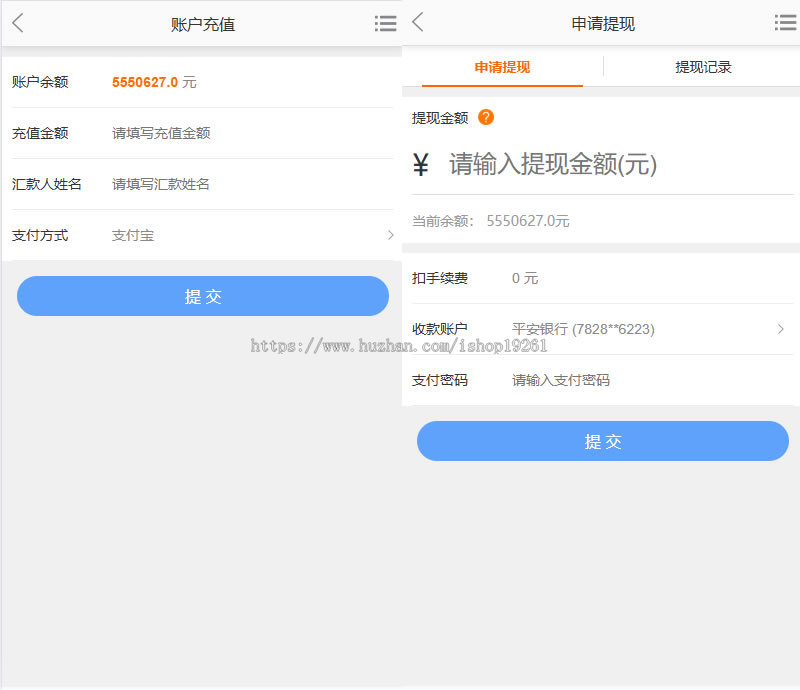Switch to the 申请提现 tab
This screenshot has width=800, height=690.
coord(502,67)
